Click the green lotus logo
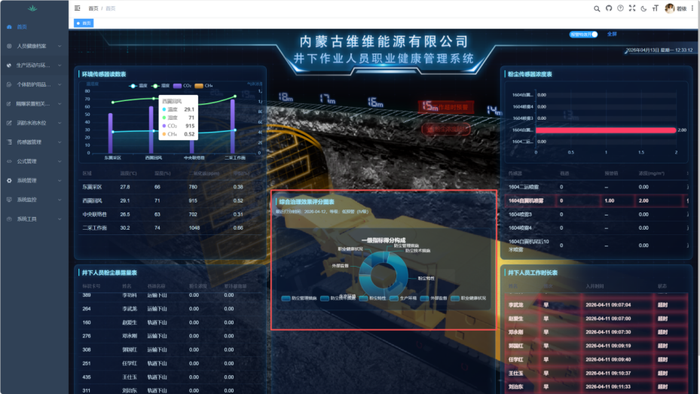The image size is (700, 394). point(33,8)
